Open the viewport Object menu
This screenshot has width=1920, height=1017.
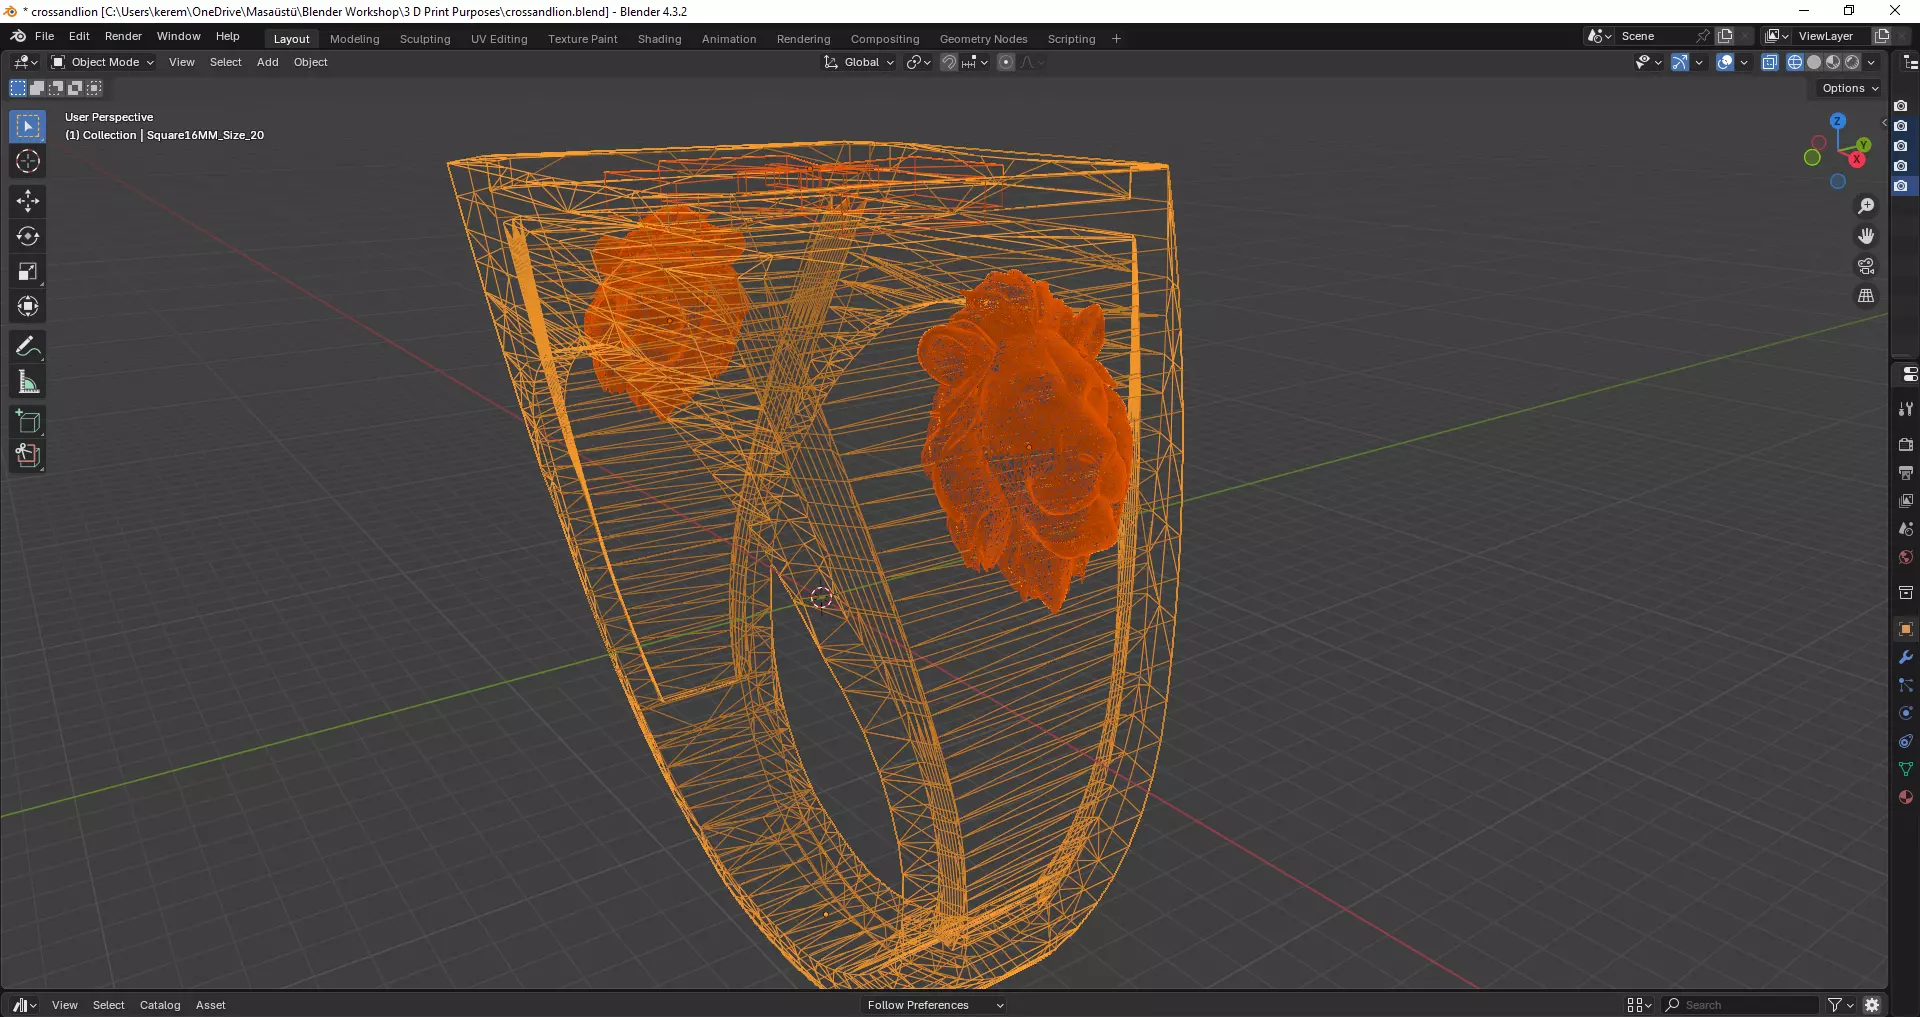(x=310, y=62)
